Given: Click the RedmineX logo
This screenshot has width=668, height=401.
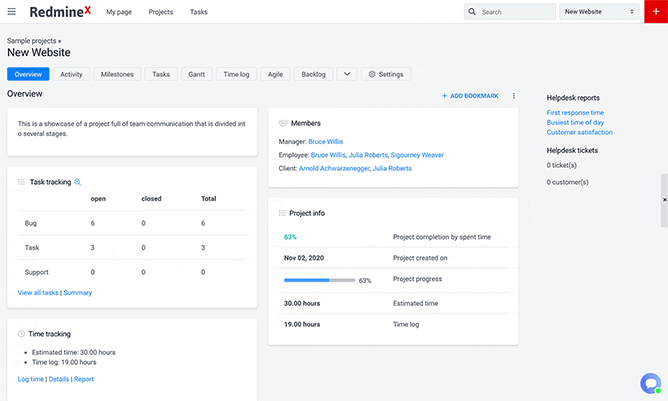Looking at the screenshot, I should point(60,12).
